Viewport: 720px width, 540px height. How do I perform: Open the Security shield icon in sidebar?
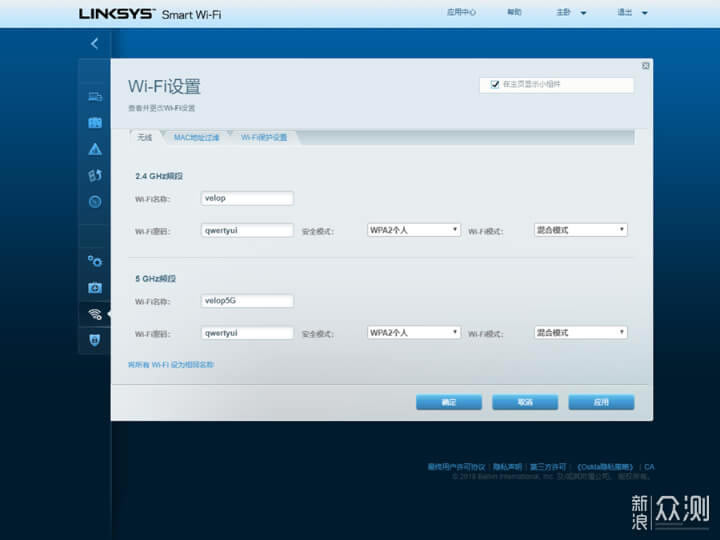point(95,339)
